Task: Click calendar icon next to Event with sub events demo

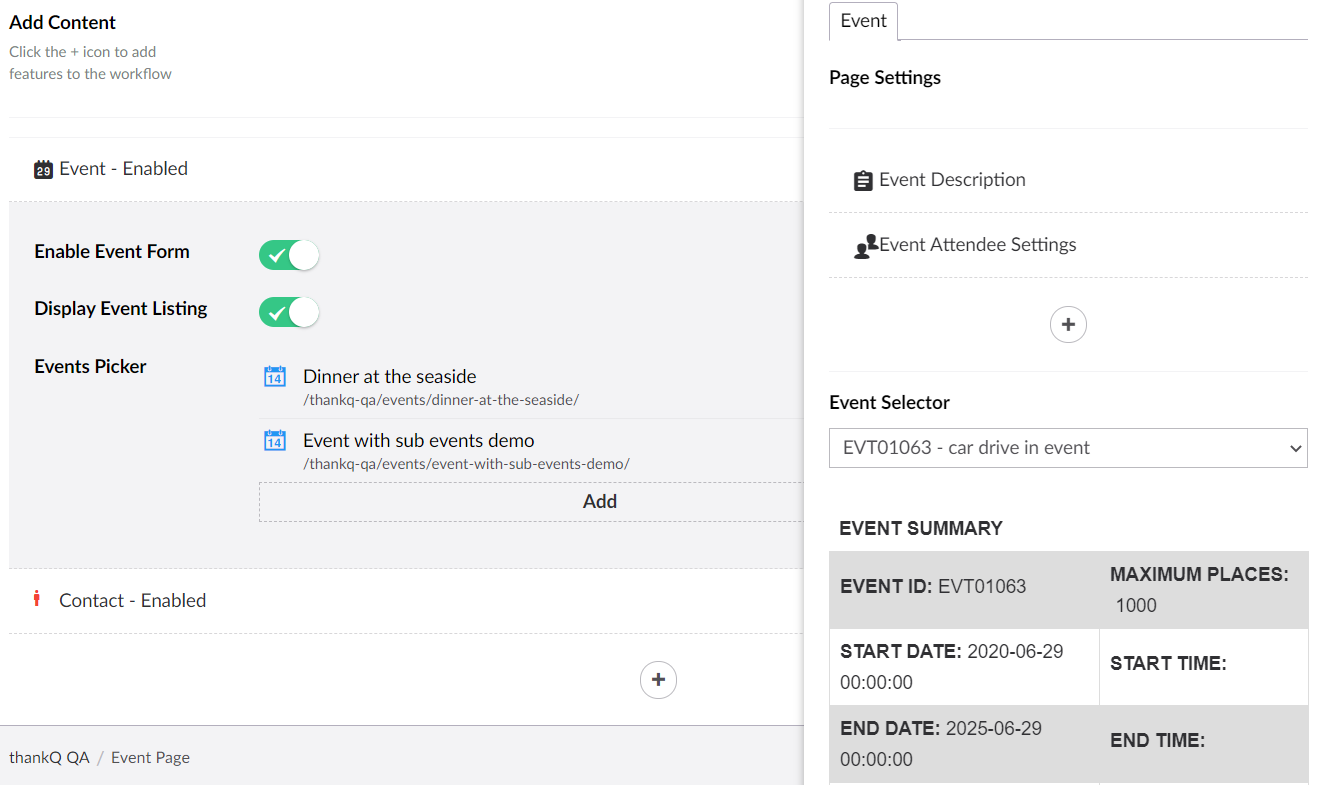Action: [x=275, y=441]
